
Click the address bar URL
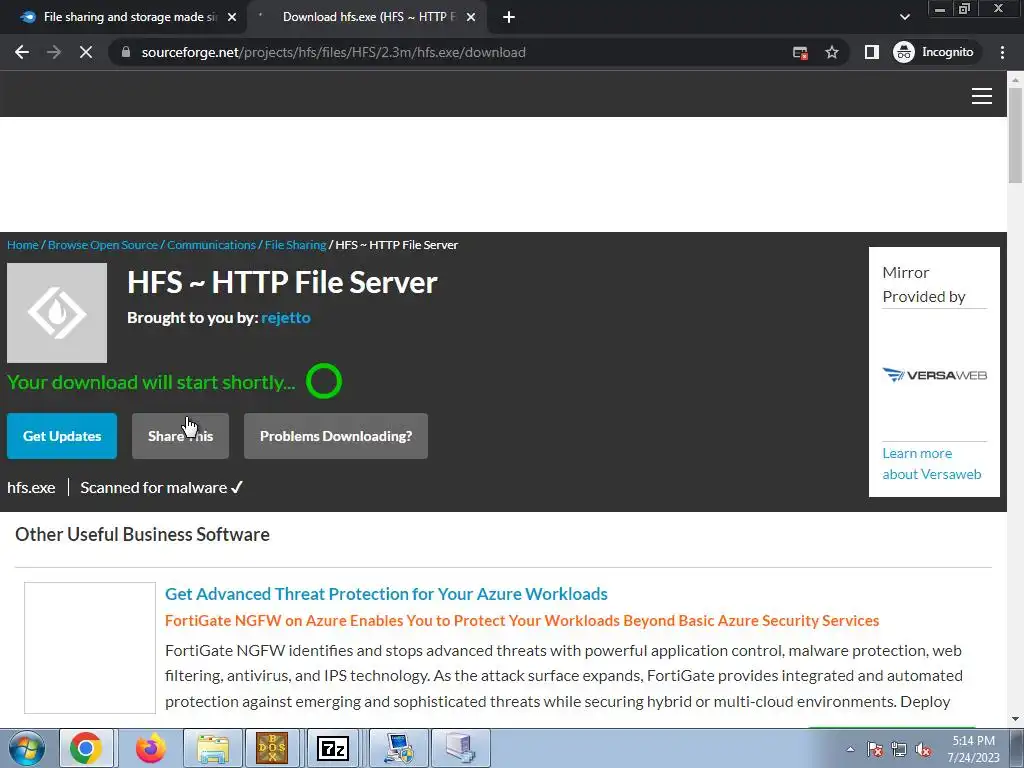click(x=333, y=52)
